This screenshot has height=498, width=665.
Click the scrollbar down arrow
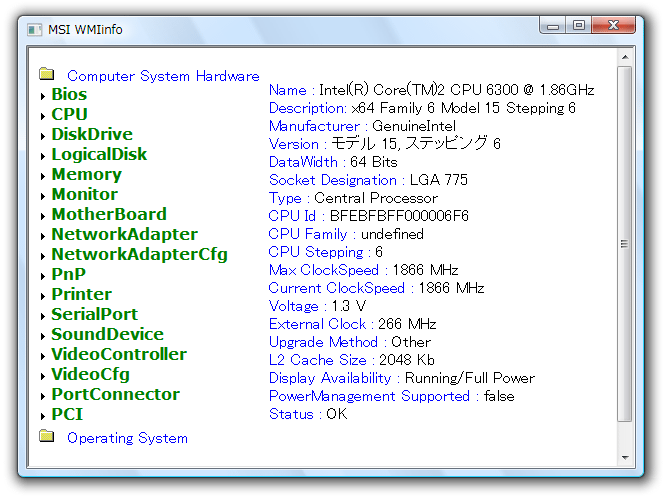point(625,458)
